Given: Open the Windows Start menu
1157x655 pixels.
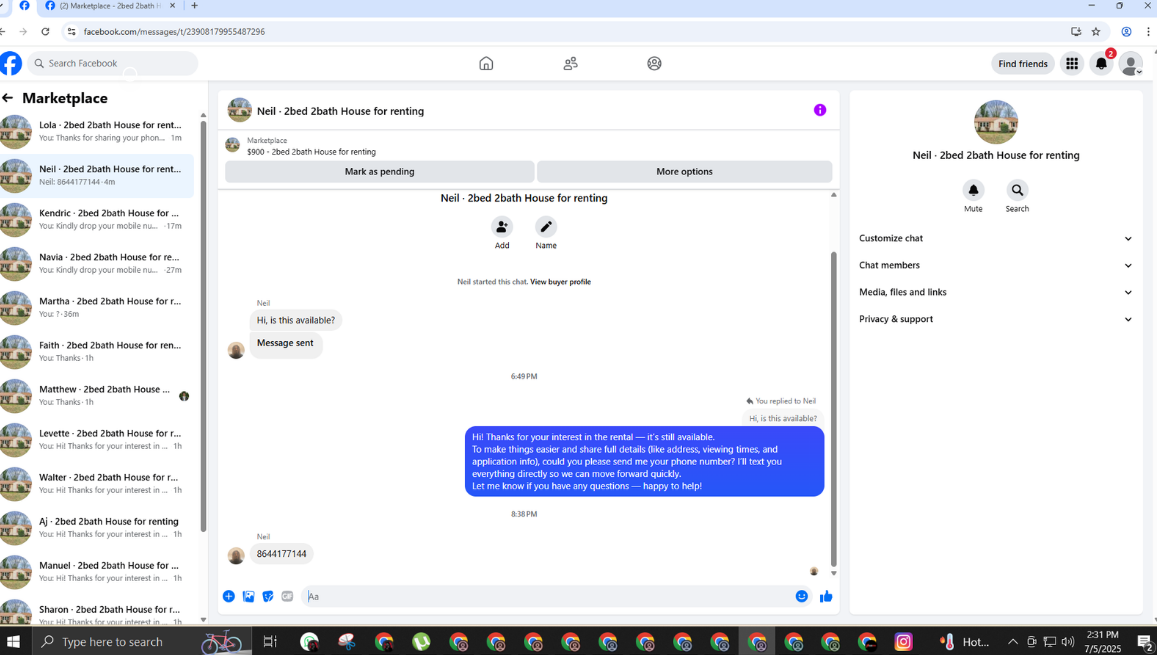Looking at the screenshot, I should coord(13,642).
